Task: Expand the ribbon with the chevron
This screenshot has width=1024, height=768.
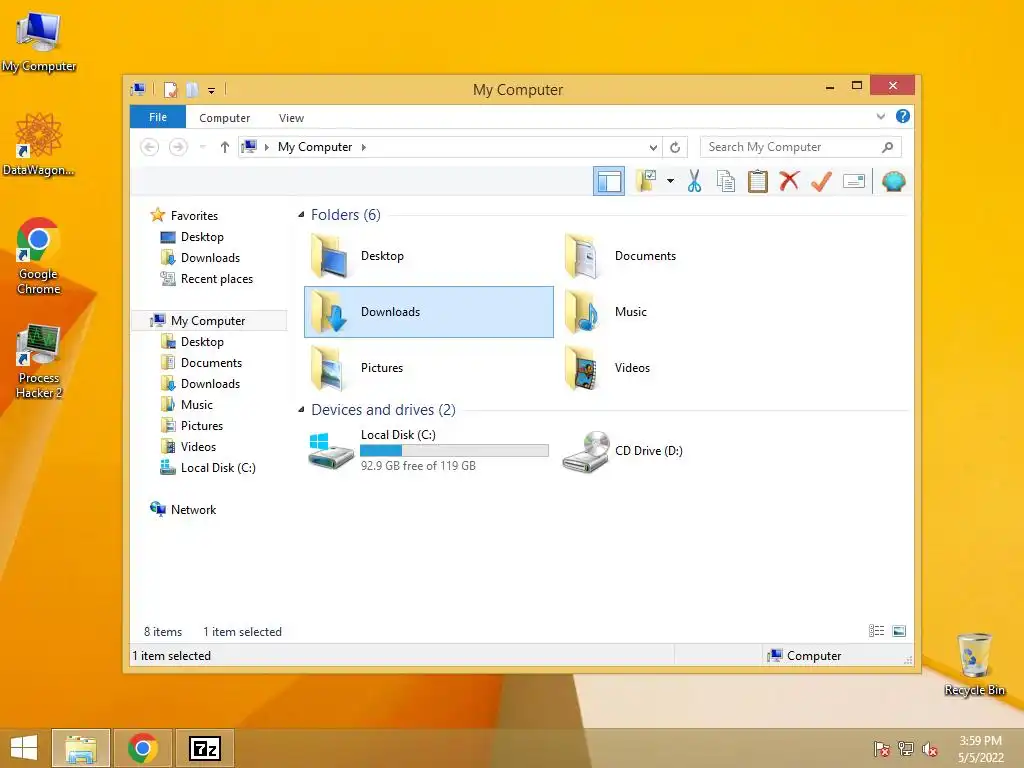Action: [880, 117]
